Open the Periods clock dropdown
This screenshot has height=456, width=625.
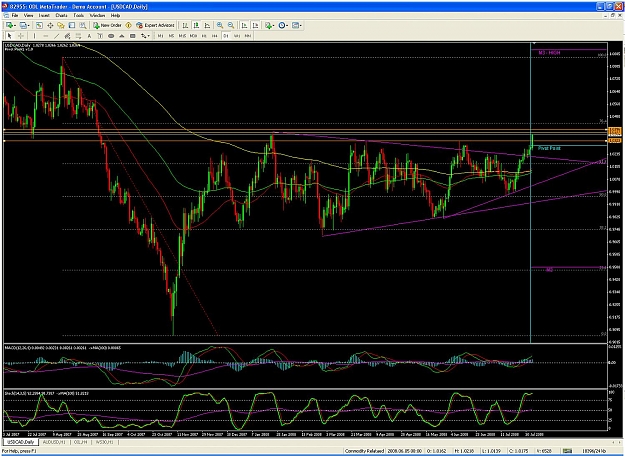283,25
